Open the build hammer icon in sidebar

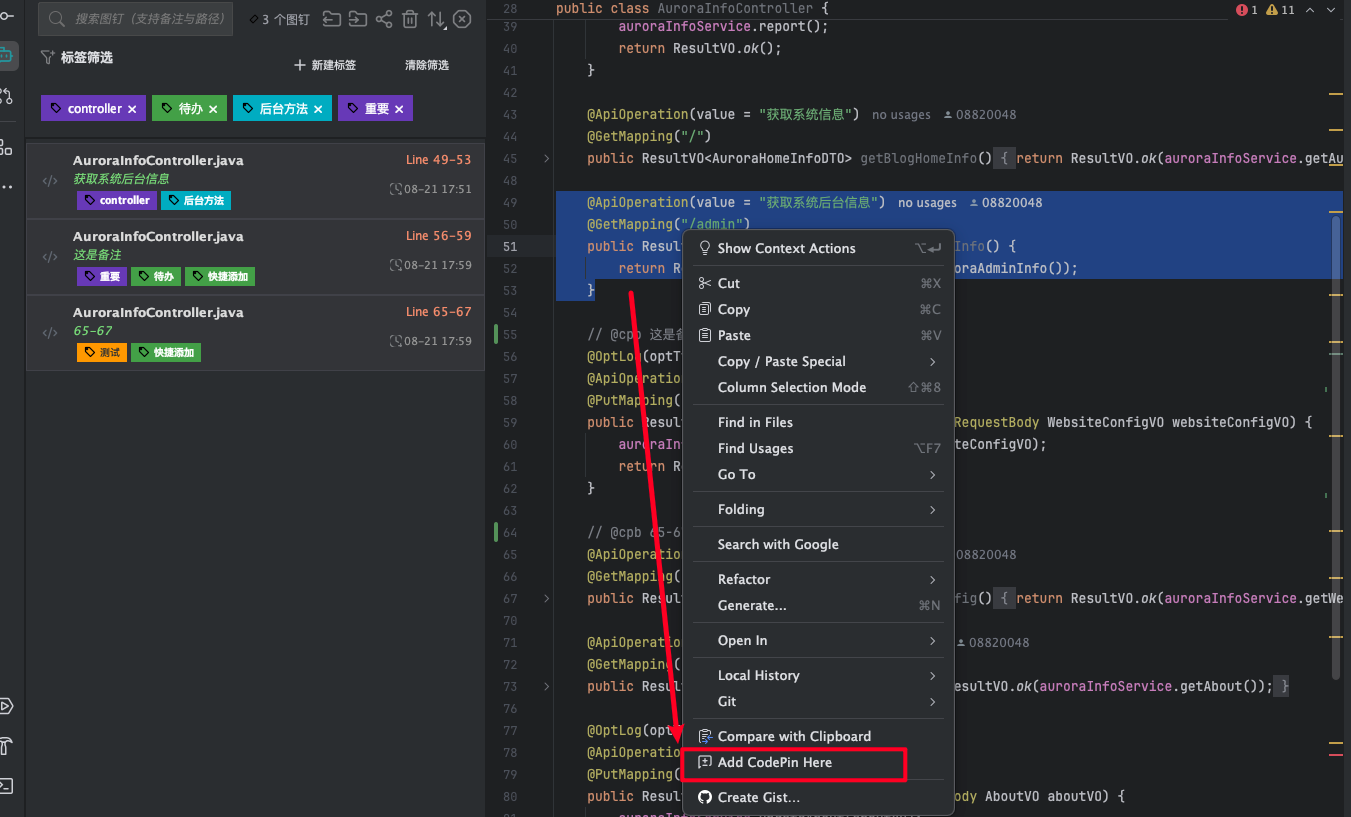pyautogui.click(x=7, y=746)
